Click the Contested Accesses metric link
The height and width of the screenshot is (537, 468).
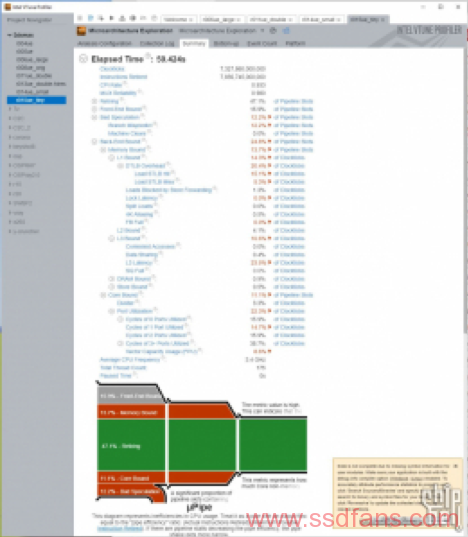click(150, 246)
